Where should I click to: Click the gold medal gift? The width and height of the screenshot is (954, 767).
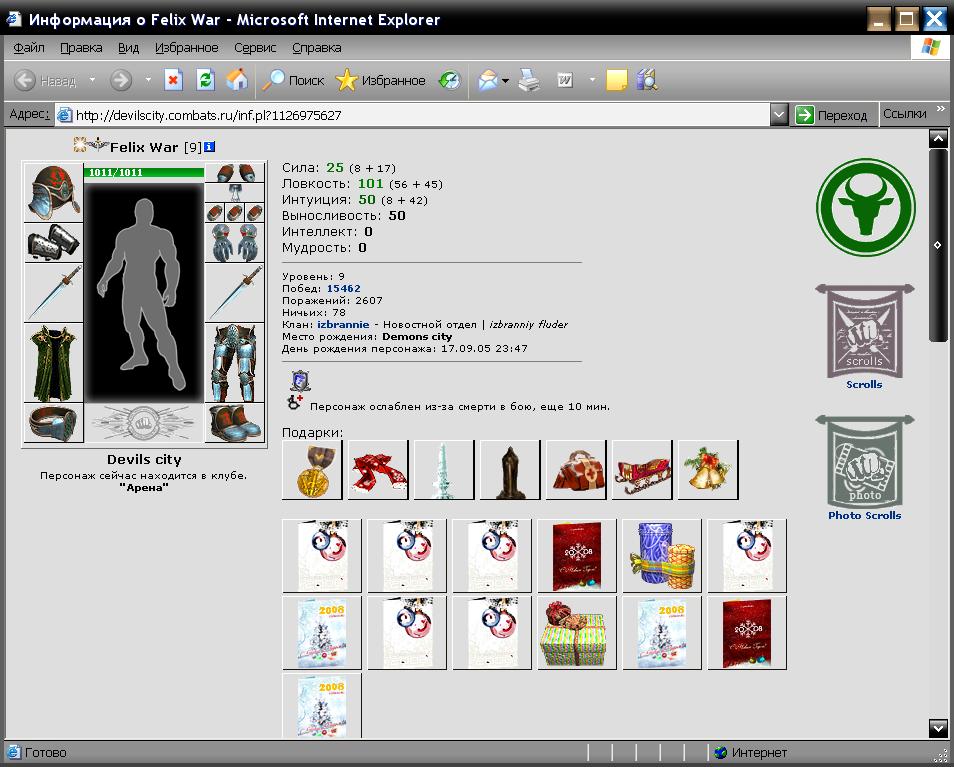(x=312, y=470)
